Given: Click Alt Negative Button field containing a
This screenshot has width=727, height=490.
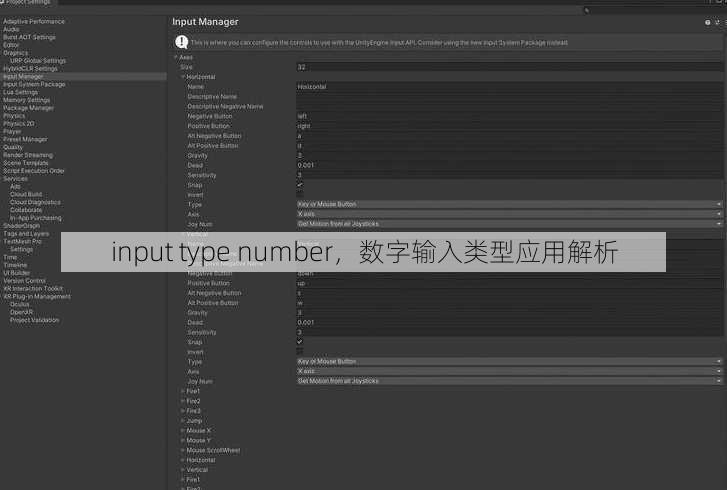Looking at the screenshot, I should click(x=510, y=136).
